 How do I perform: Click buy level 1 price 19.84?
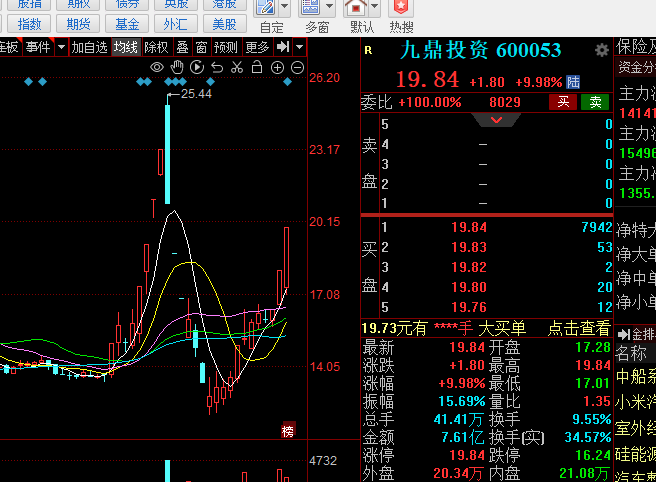tap(469, 227)
